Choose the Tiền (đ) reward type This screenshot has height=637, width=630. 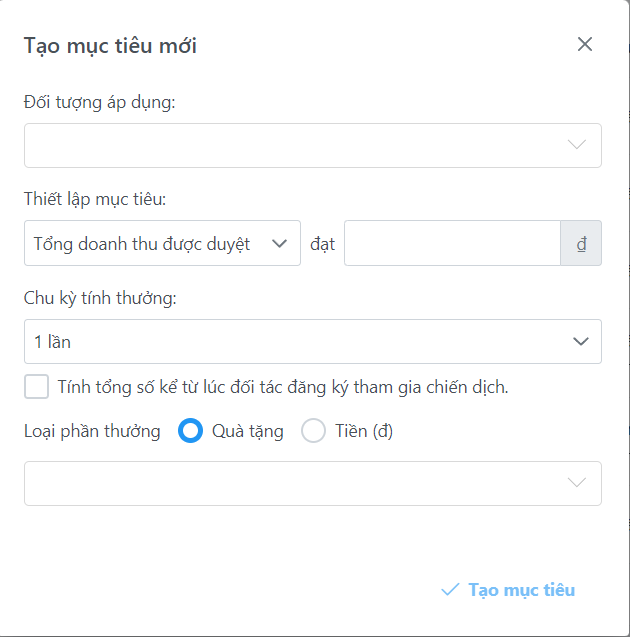314,431
